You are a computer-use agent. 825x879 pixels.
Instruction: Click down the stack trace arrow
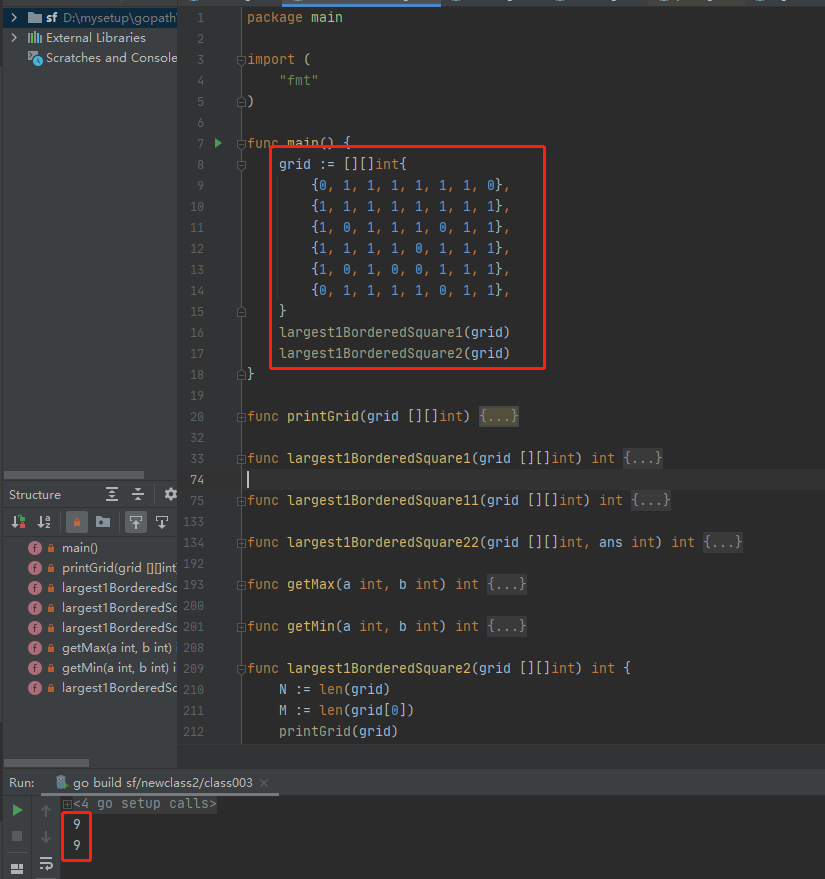[x=46, y=836]
